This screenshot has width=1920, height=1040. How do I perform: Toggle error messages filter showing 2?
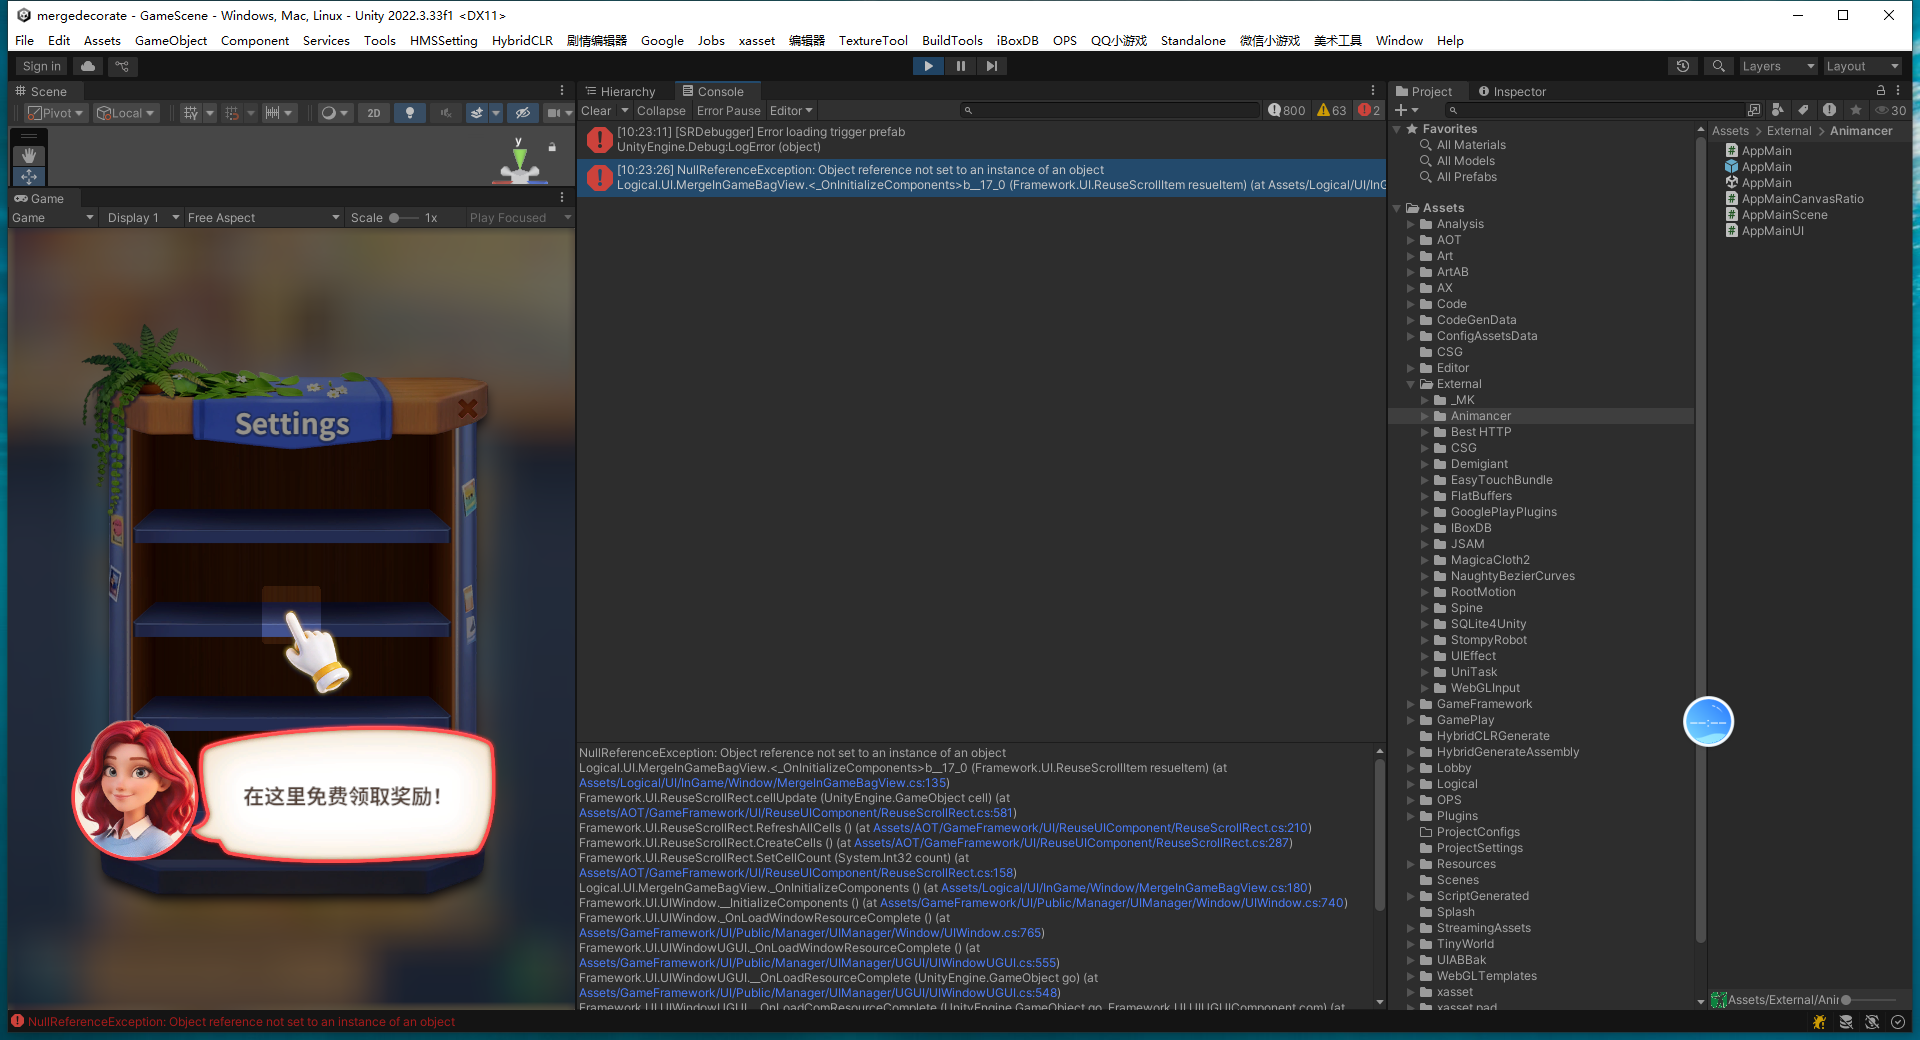(1368, 110)
